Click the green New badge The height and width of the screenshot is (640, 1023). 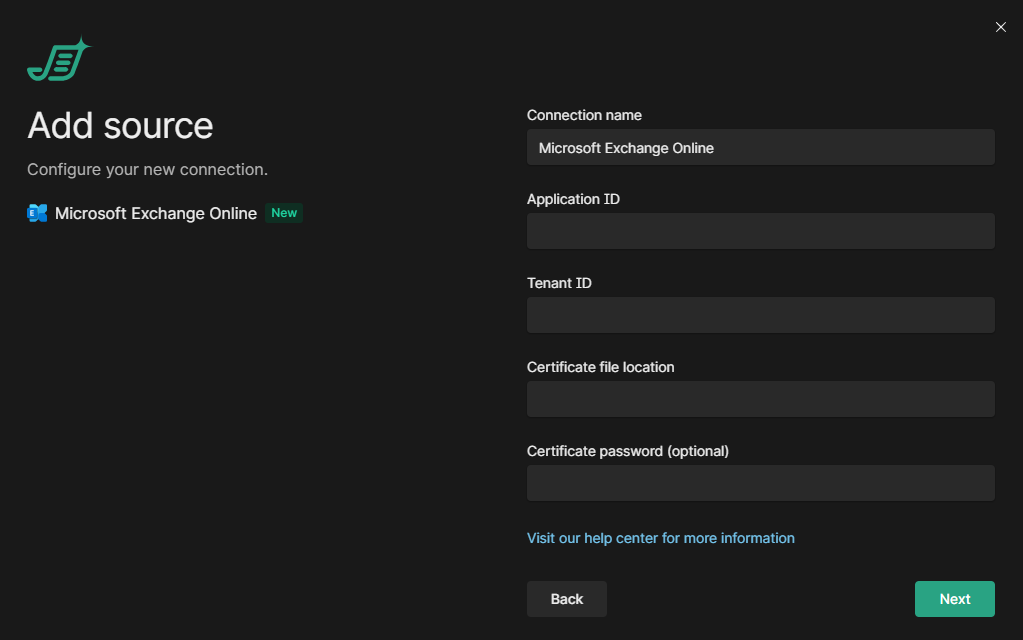[x=284, y=213]
